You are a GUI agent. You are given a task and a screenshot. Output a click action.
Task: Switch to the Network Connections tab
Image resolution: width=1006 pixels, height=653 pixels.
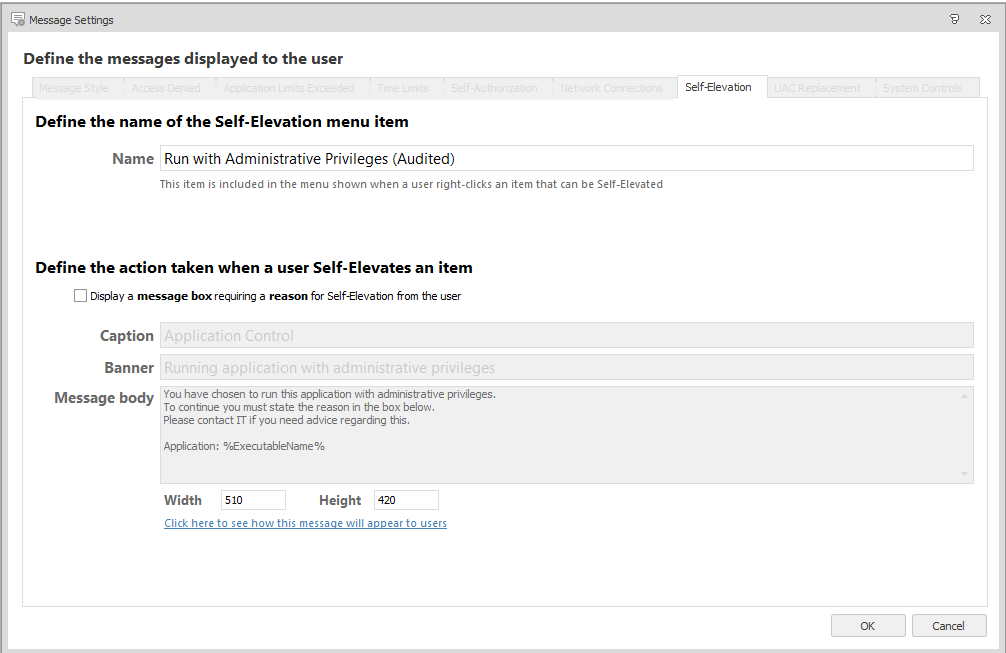tap(611, 88)
